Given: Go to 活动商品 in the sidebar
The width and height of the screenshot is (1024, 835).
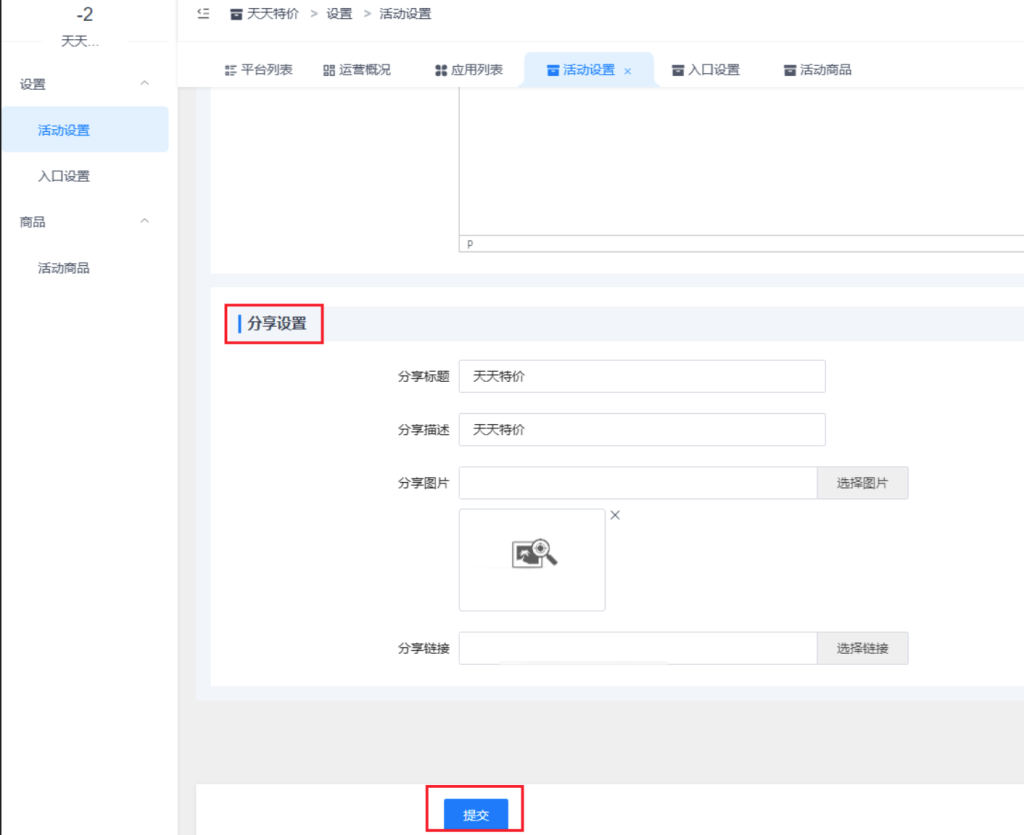Looking at the screenshot, I should pos(64,268).
